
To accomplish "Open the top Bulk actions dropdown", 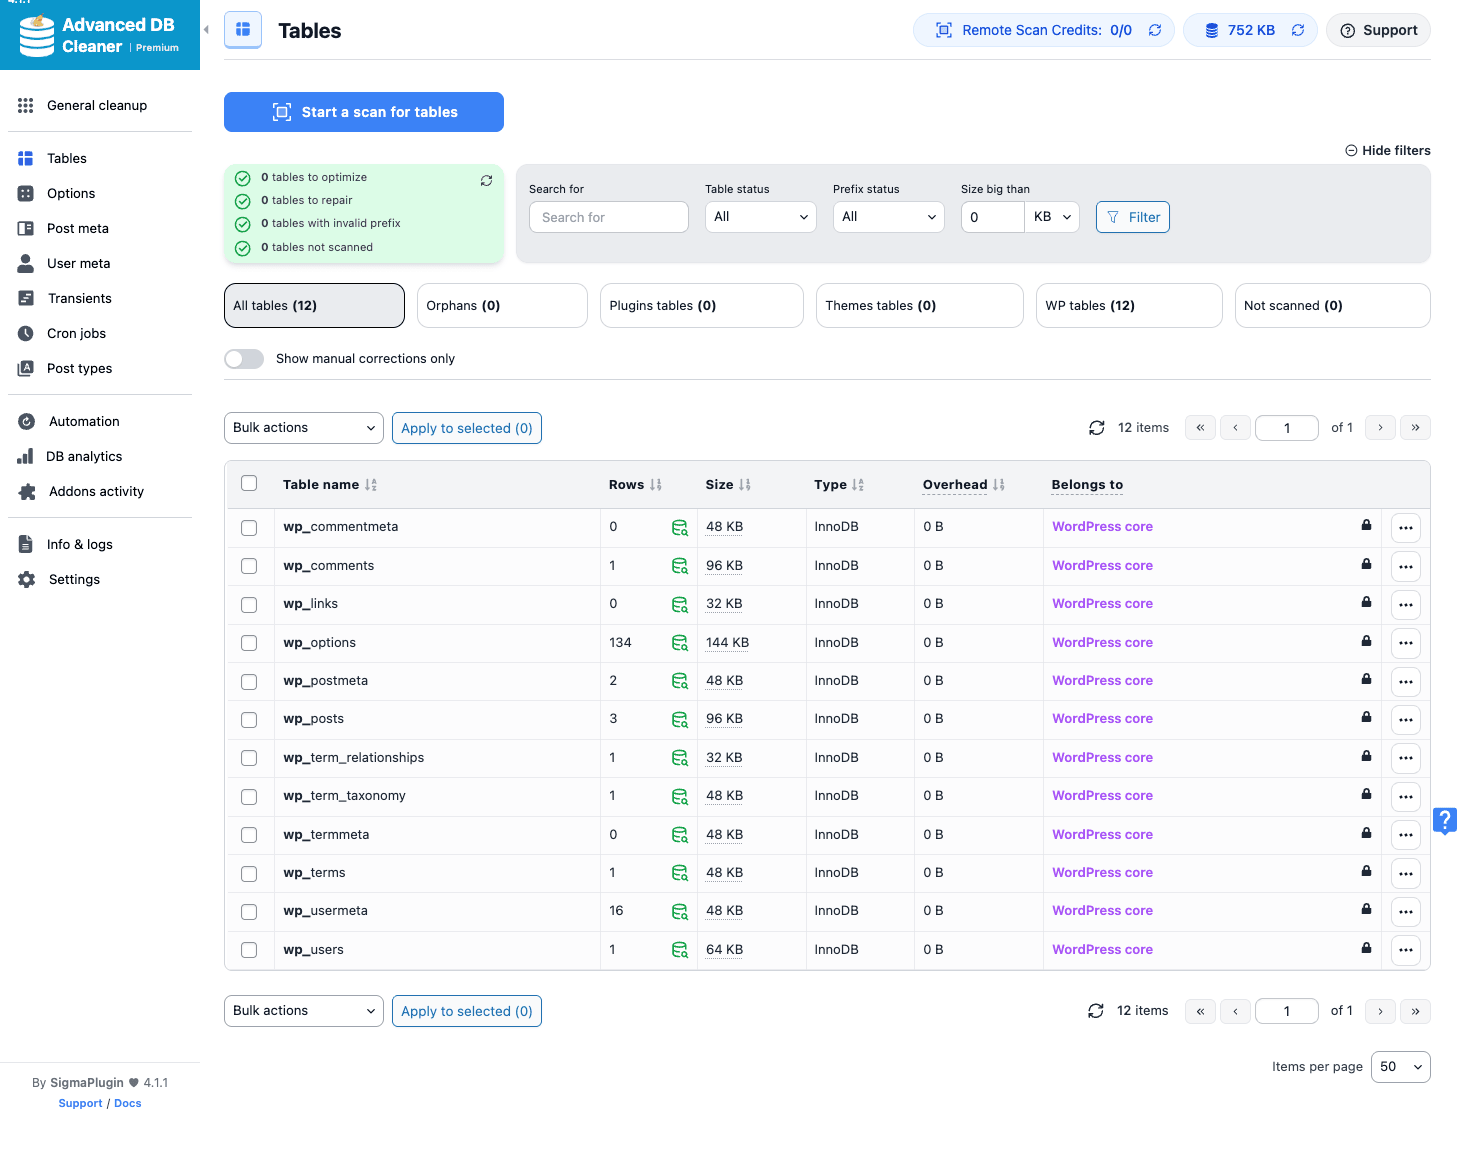I will click(x=304, y=428).
